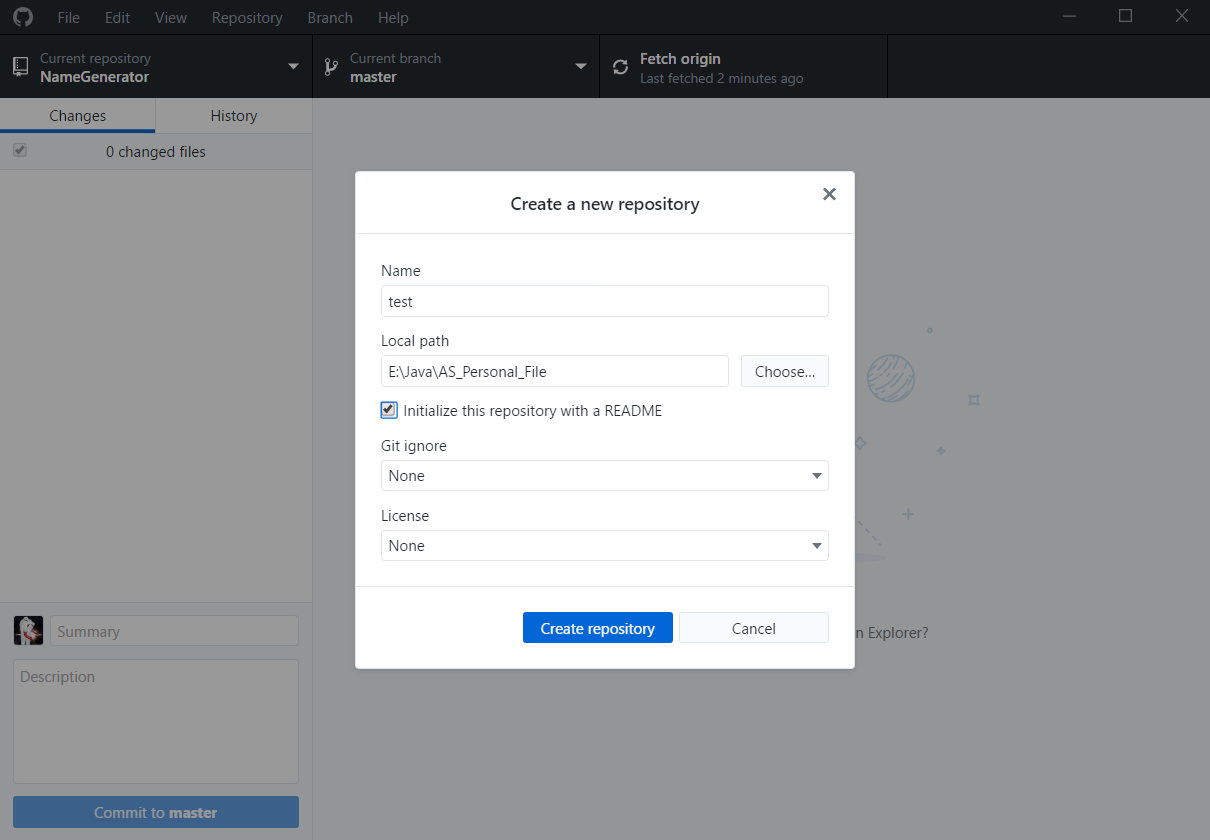Close the Create a new repository dialog
The image size is (1210, 840).
point(829,194)
